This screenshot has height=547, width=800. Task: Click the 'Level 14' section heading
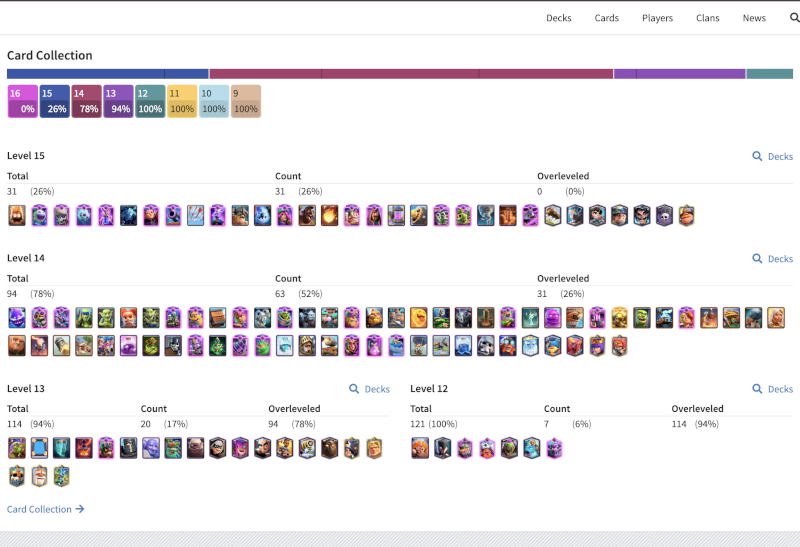(26, 258)
